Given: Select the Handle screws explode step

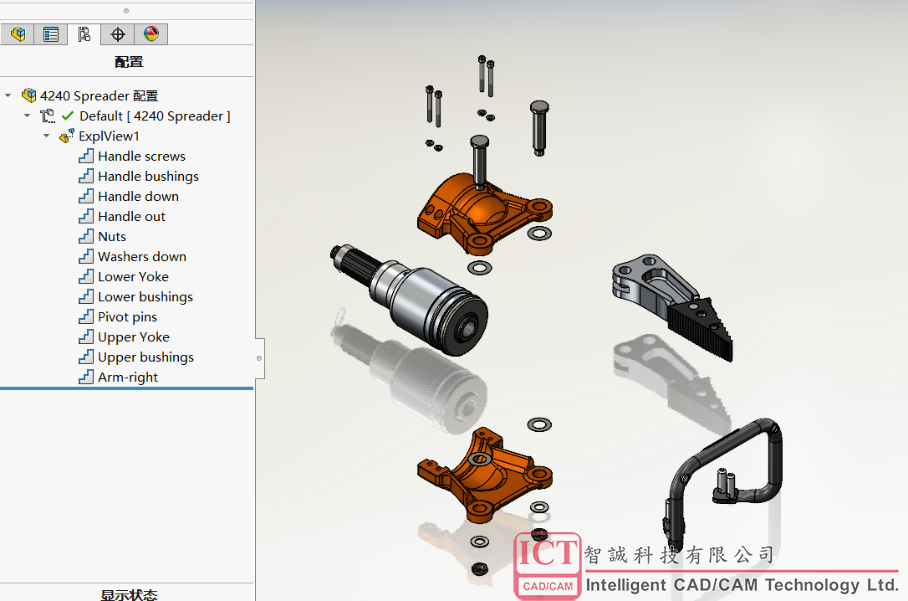Looking at the screenshot, I should pyautogui.click(x=141, y=156).
